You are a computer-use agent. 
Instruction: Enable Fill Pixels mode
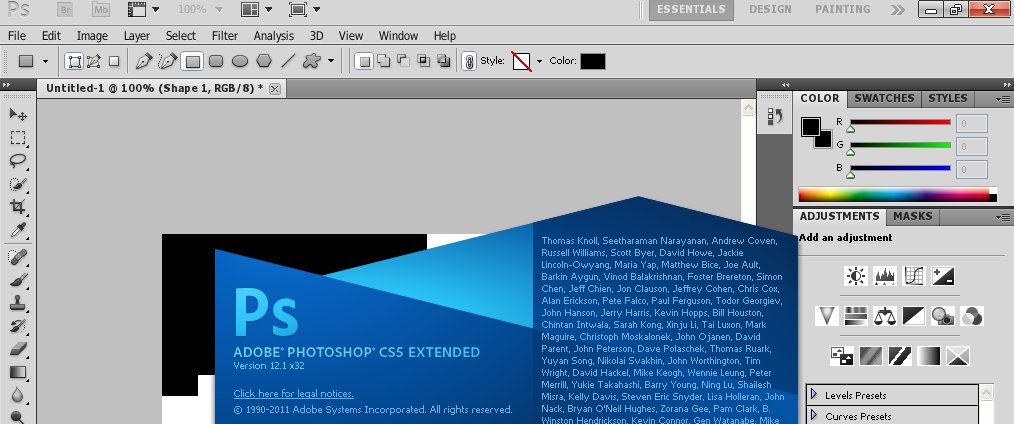pyautogui.click(x=114, y=61)
